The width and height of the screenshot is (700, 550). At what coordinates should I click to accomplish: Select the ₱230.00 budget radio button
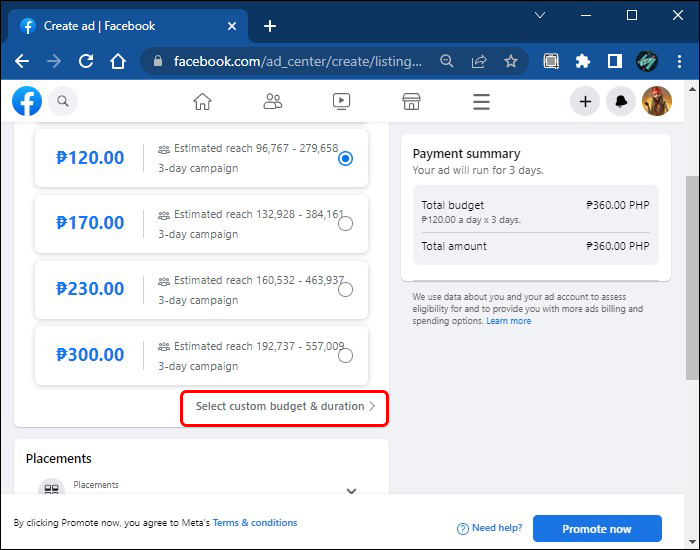point(345,290)
